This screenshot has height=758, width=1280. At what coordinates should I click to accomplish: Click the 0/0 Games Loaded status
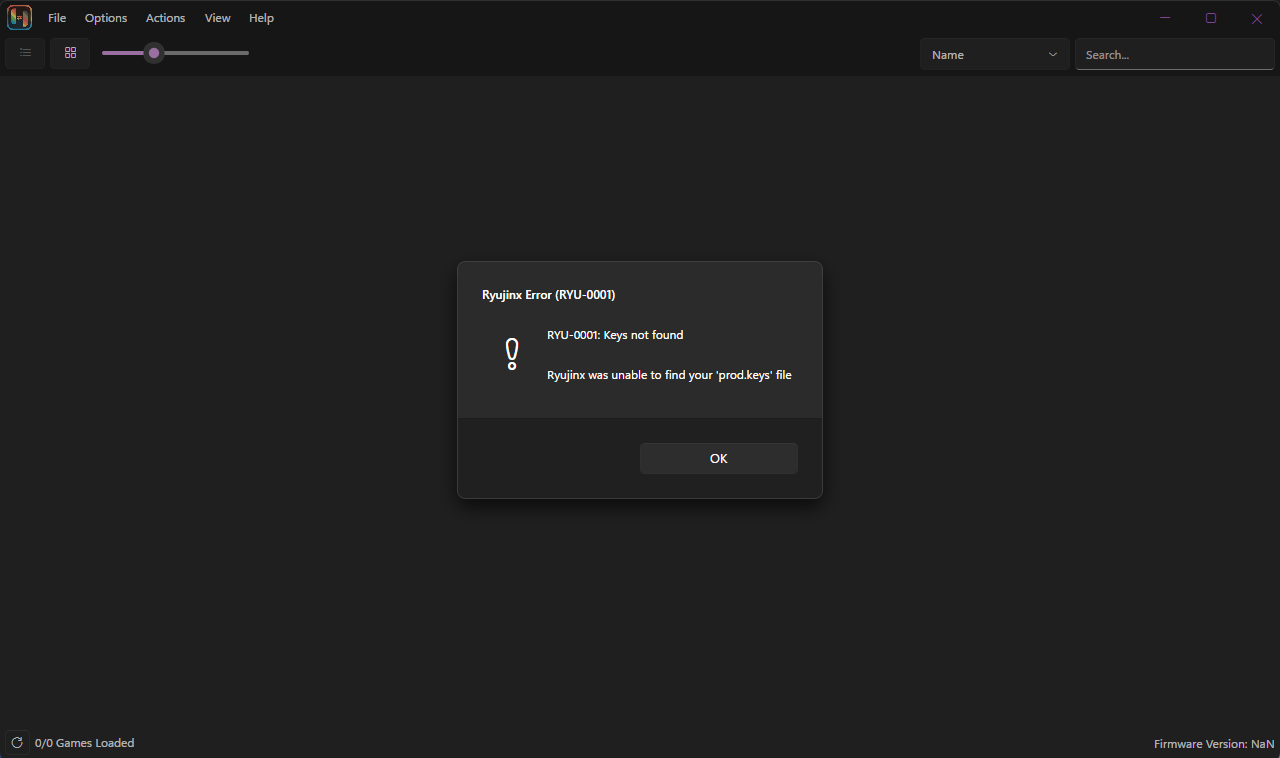pos(84,742)
